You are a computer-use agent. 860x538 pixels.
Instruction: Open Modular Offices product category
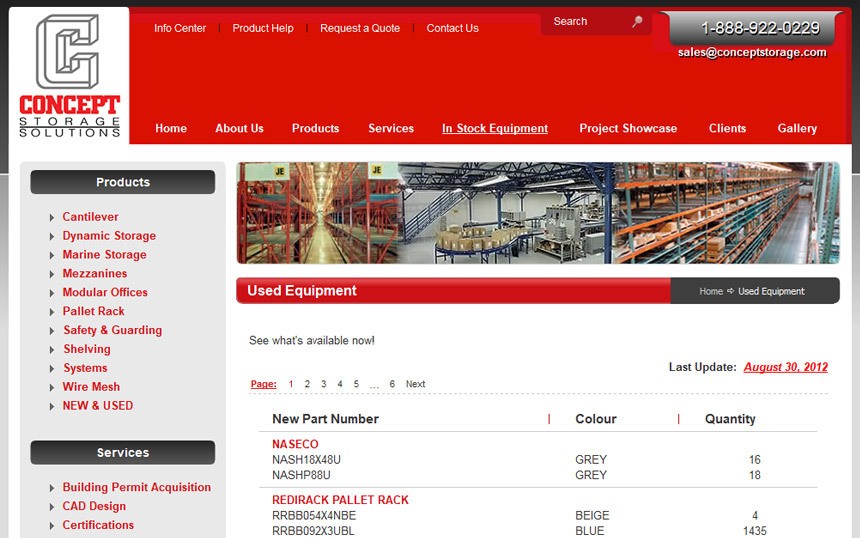tap(105, 292)
